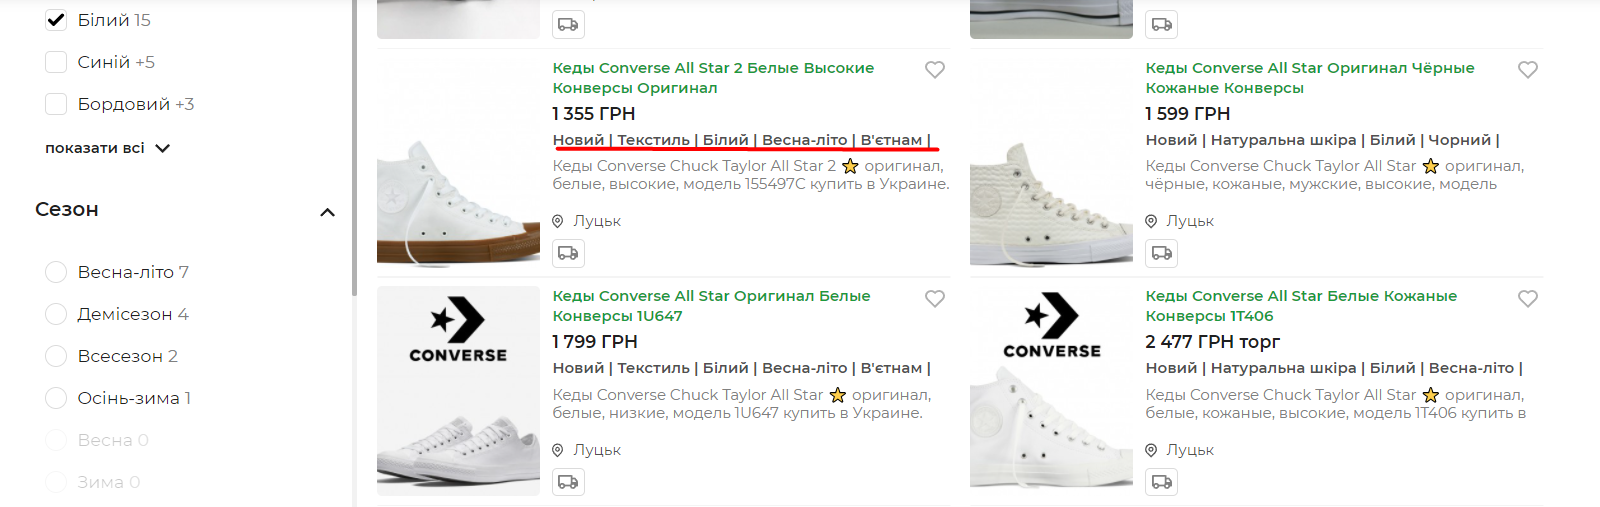Enable the Синій color filter
Viewport: 1600px width, 507px height.
56,62
